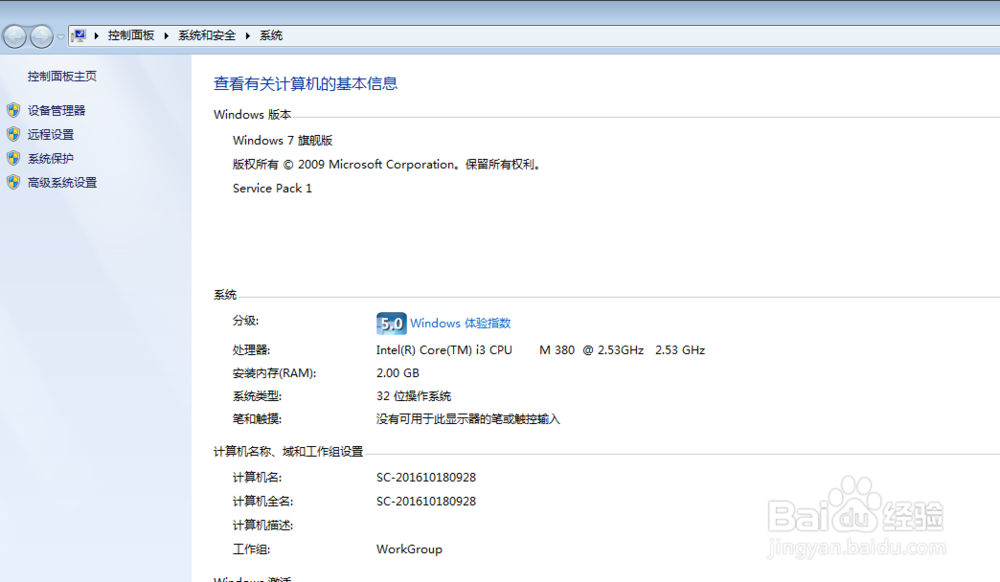The image size is (1000, 582).
Task: Click the 处理器 label
Action: point(251,350)
